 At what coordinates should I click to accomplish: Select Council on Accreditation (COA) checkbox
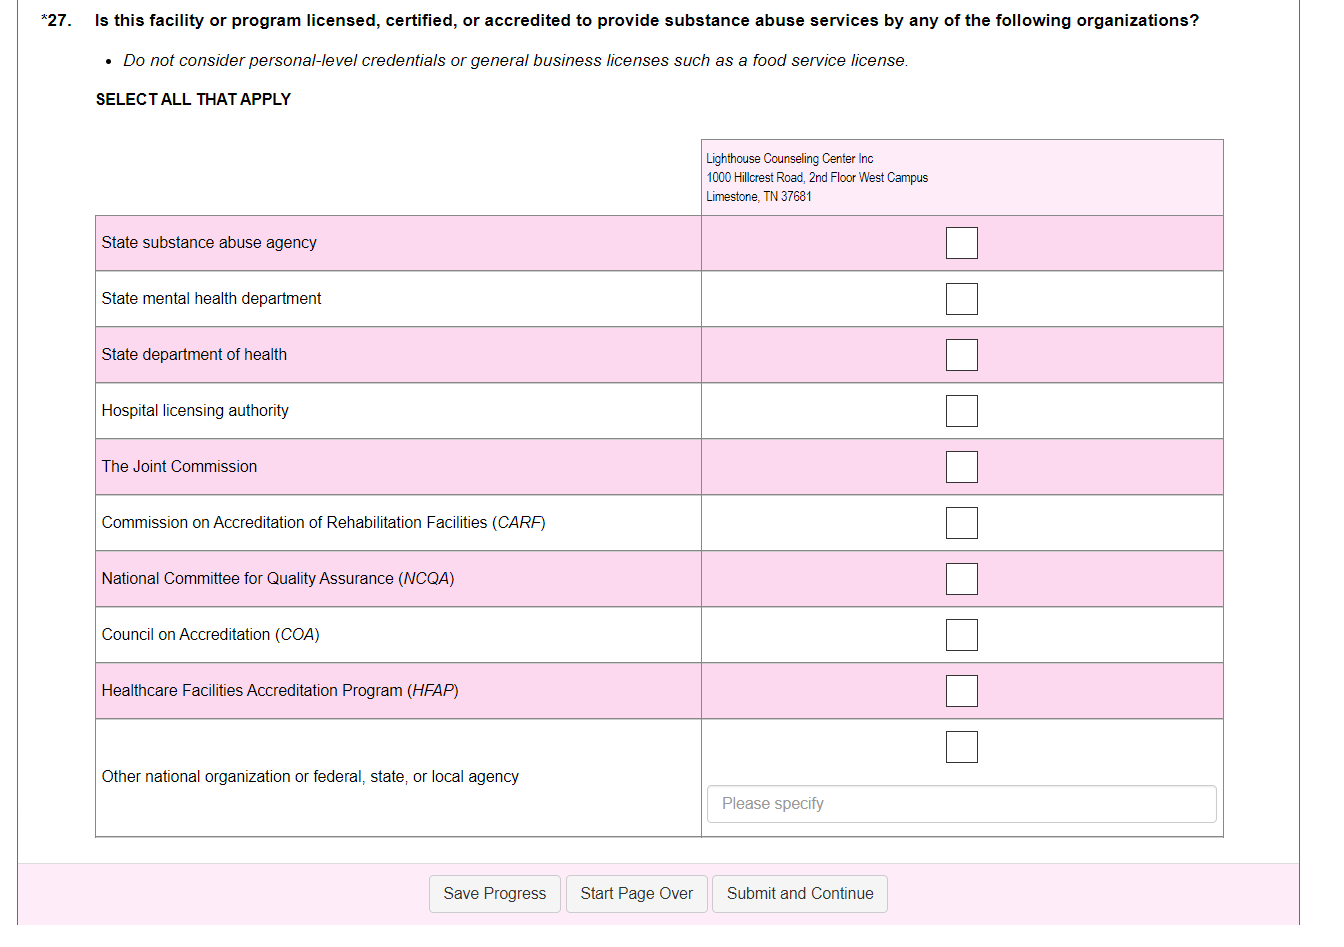point(961,635)
